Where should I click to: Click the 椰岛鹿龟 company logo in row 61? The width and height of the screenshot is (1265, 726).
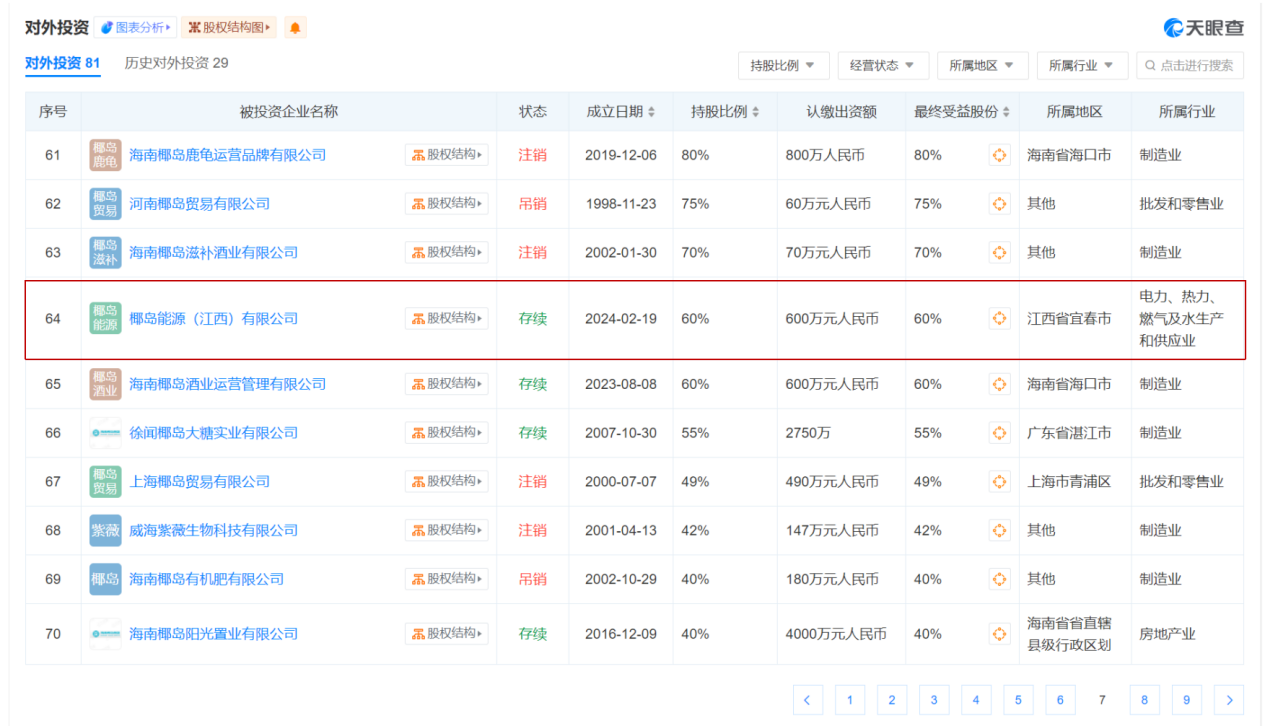point(105,155)
